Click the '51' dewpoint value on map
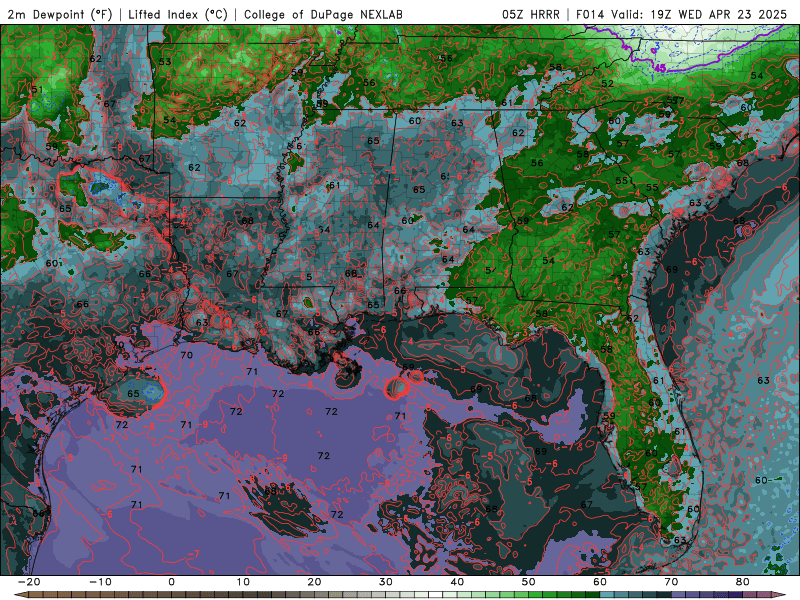This screenshot has width=800, height=600. (x=37, y=90)
